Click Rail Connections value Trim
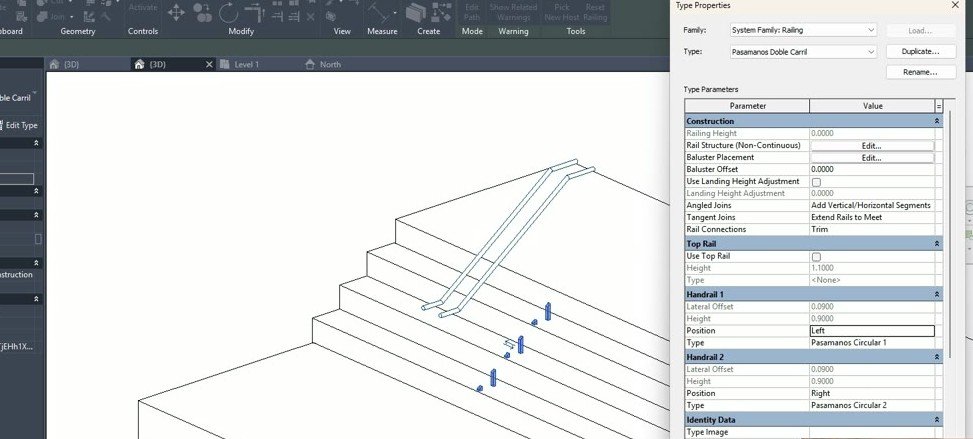The height and width of the screenshot is (439, 973). pyautogui.click(x=872, y=229)
